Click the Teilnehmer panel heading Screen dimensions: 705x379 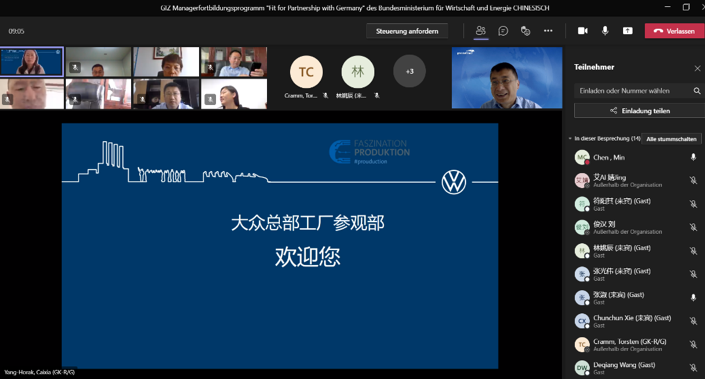coord(594,67)
